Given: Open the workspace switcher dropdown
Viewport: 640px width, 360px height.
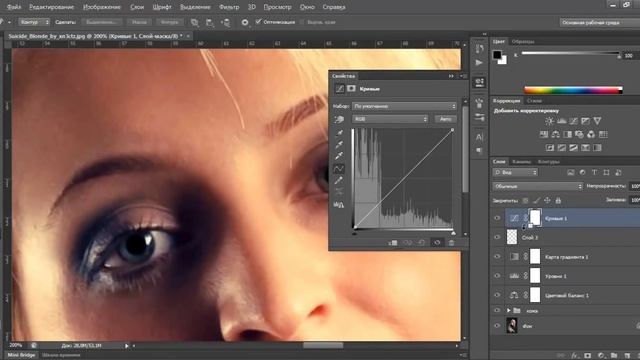Looking at the screenshot, I should (600, 22).
